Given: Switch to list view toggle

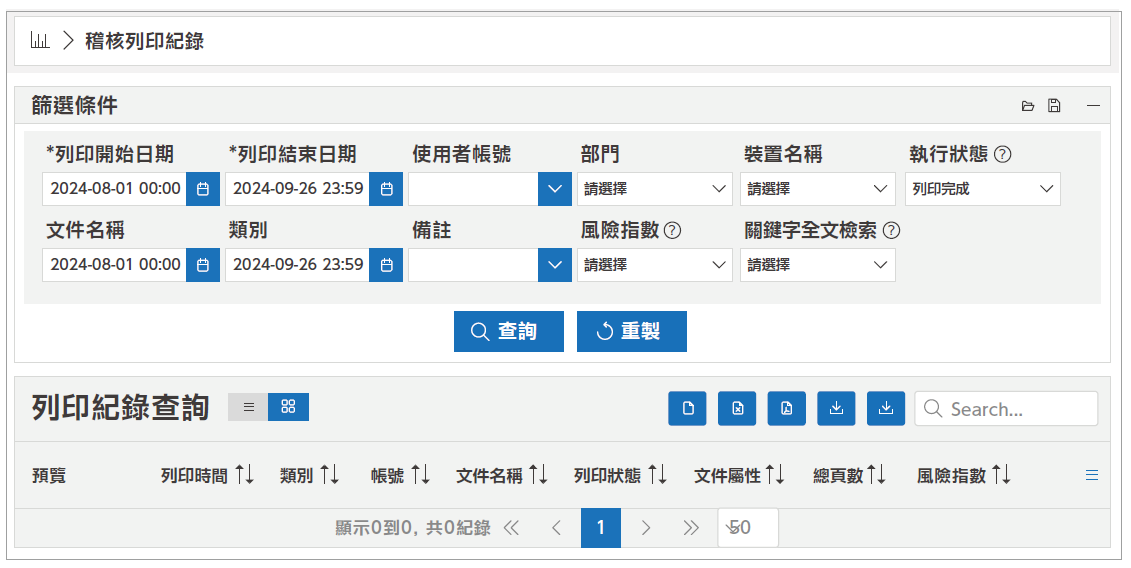Looking at the screenshot, I should pos(248,407).
